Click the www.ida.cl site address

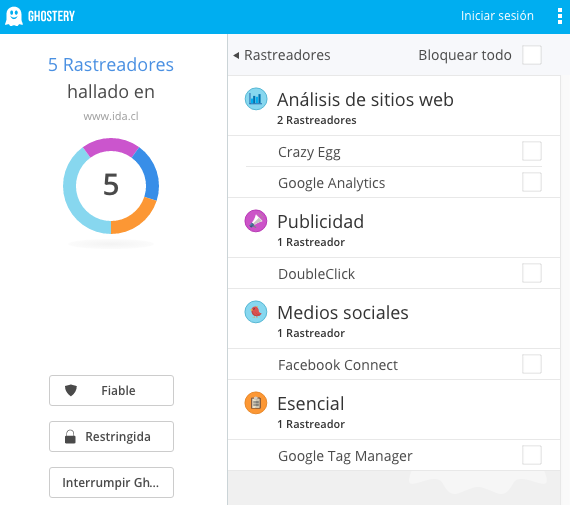pos(111,116)
